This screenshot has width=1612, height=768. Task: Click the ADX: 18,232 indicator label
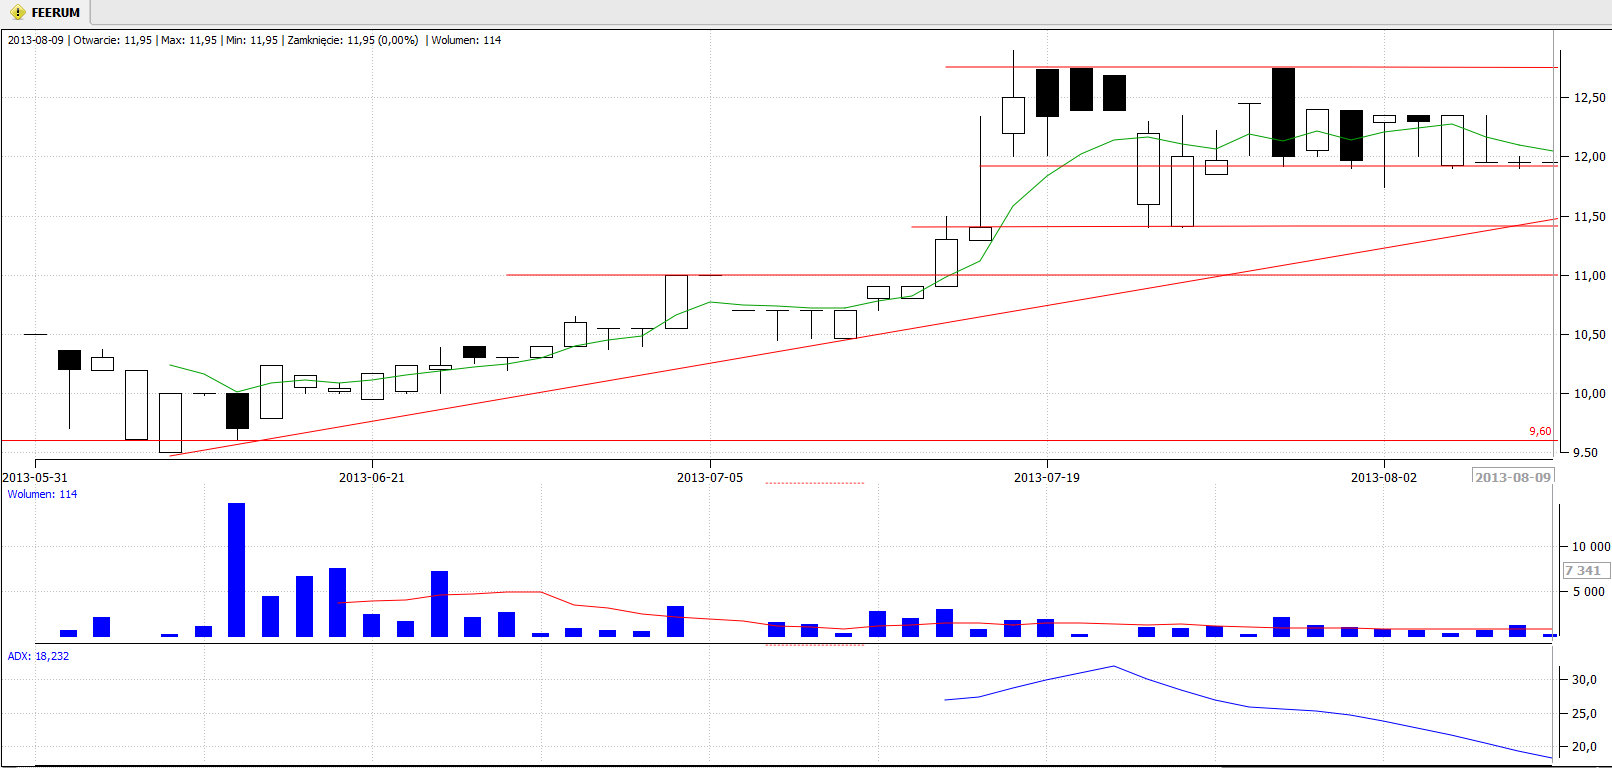(38, 656)
